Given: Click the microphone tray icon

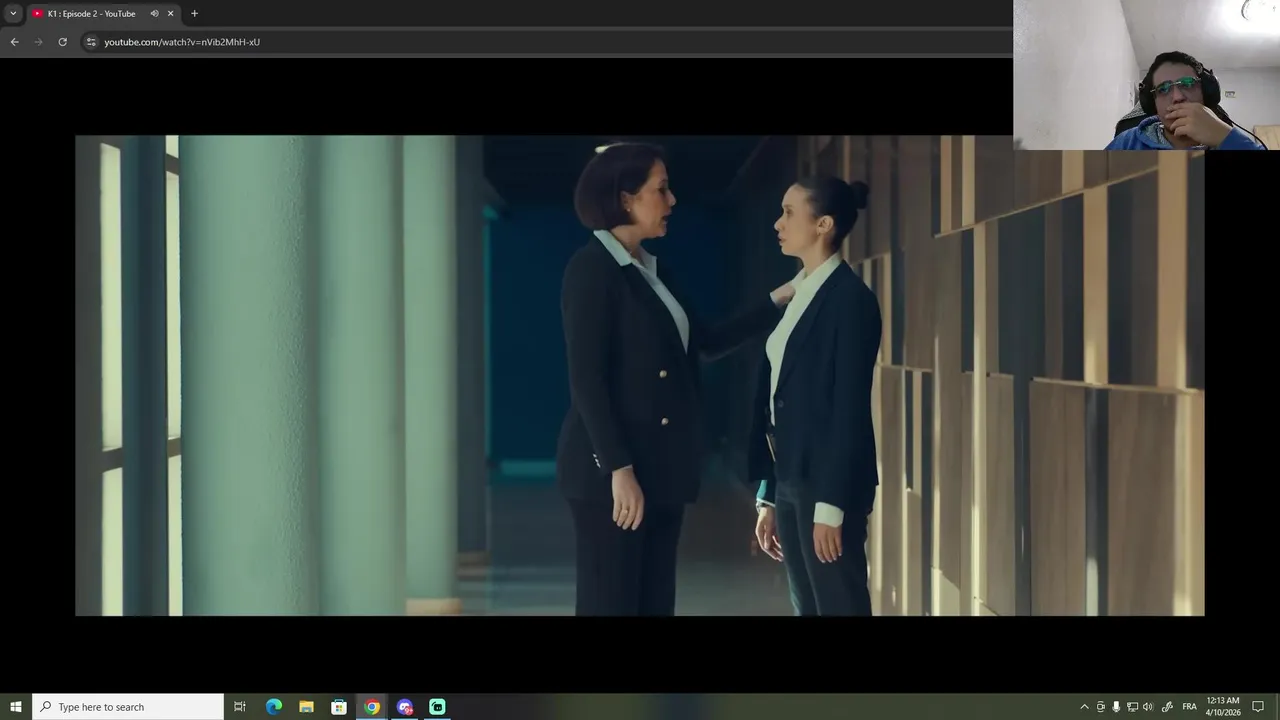Looking at the screenshot, I should 1116,707.
